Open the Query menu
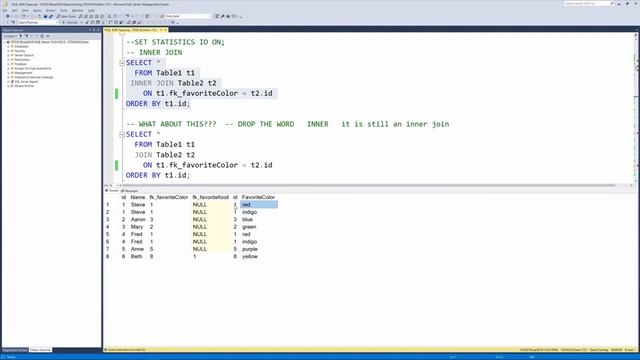Screen dimensions: 640x360 (x=37, y=10)
